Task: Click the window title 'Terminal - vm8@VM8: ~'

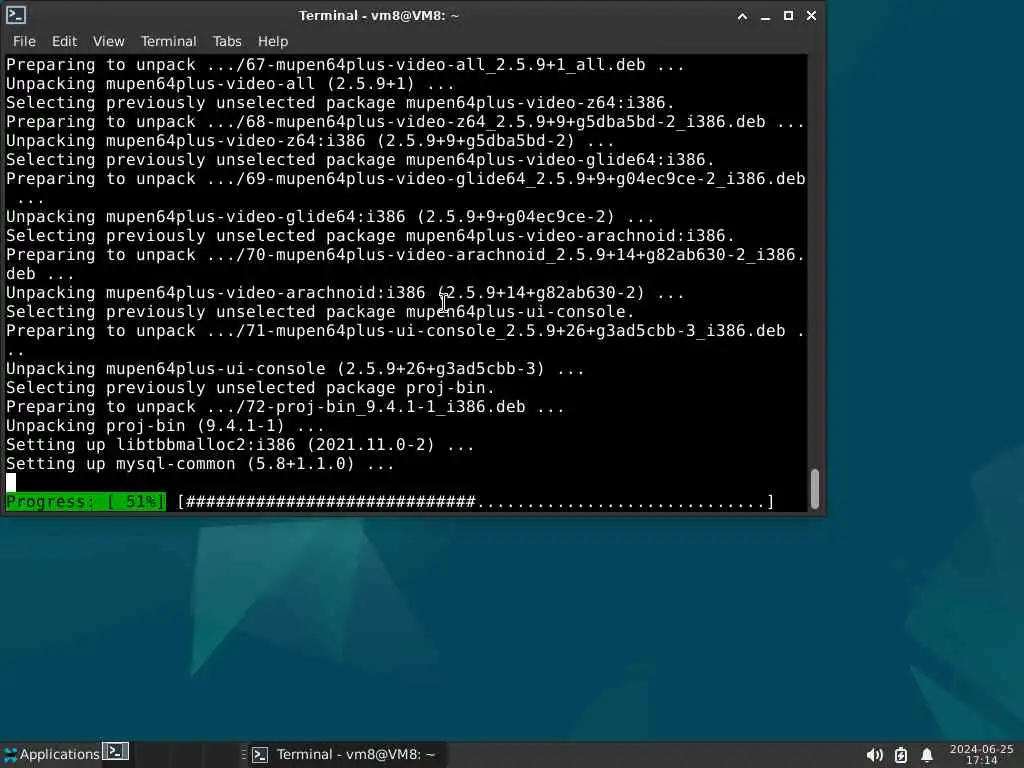Action: pos(379,16)
